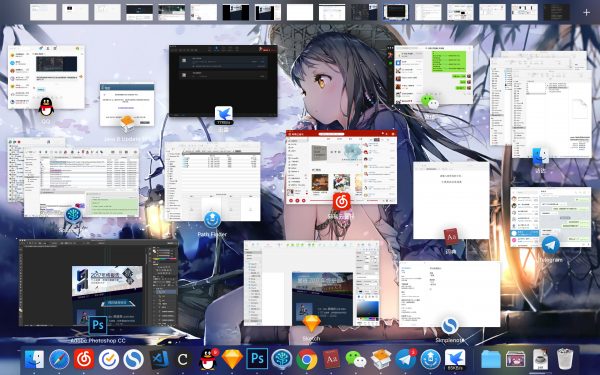Open Simplenote from the Dock
Image resolution: width=600 pixels, height=375 pixels.
point(134,360)
